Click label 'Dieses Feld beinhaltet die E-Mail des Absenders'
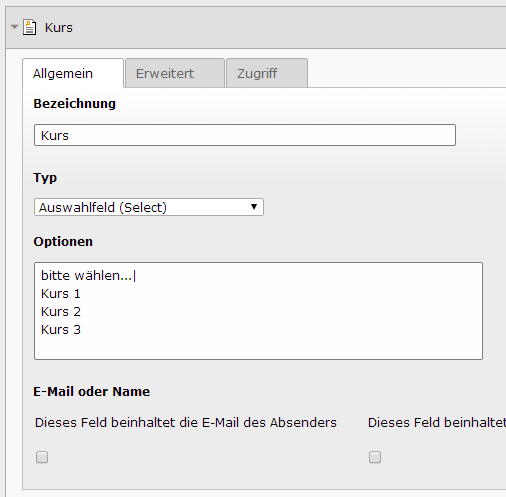506x497 pixels. (186, 423)
